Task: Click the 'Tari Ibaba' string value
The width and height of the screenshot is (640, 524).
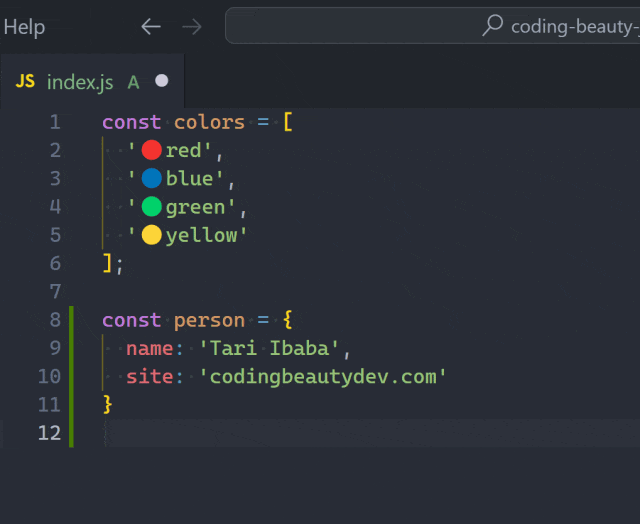Action: pyautogui.click(x=269, y=348)
